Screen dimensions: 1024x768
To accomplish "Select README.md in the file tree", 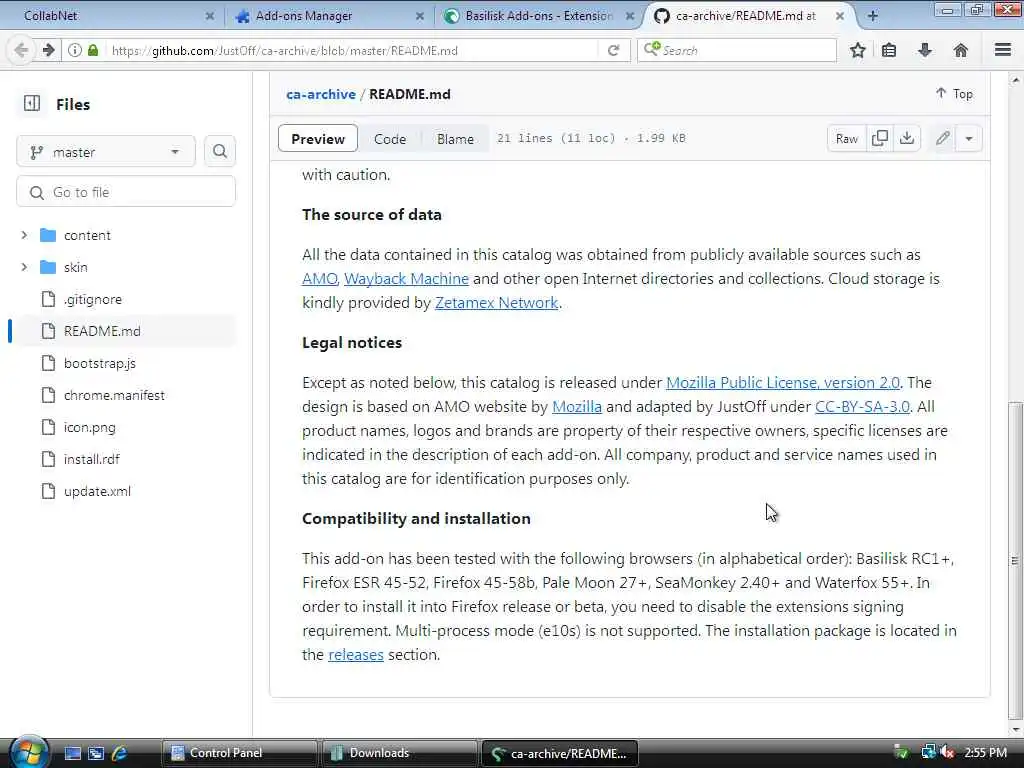I will click(102, 331).
